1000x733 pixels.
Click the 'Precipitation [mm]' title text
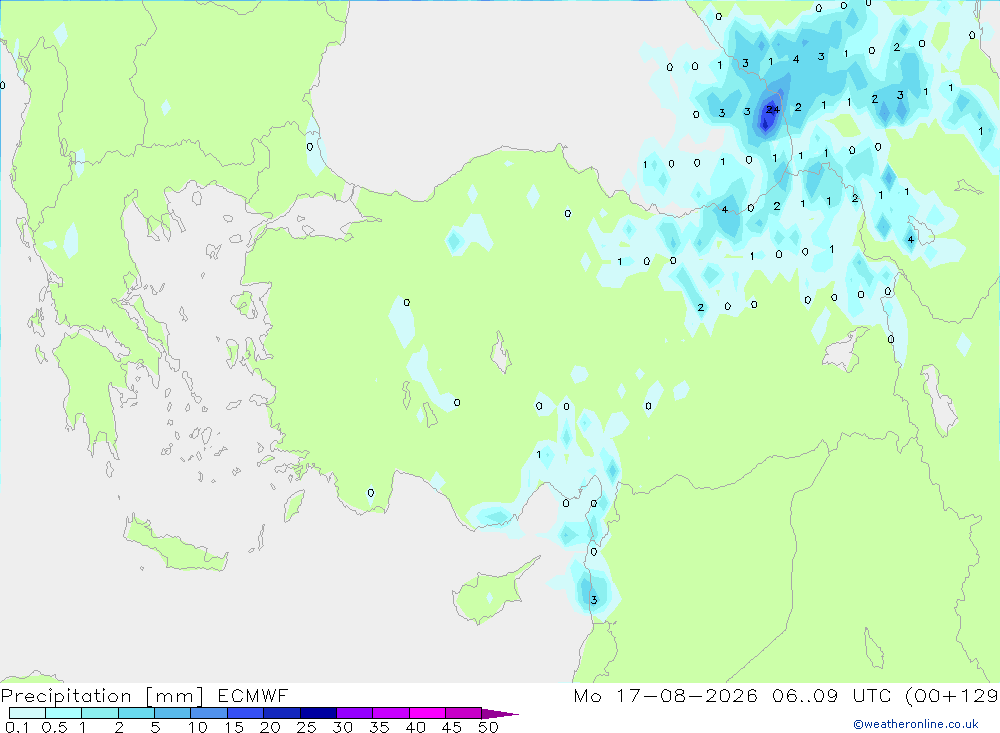coord(102,696)
